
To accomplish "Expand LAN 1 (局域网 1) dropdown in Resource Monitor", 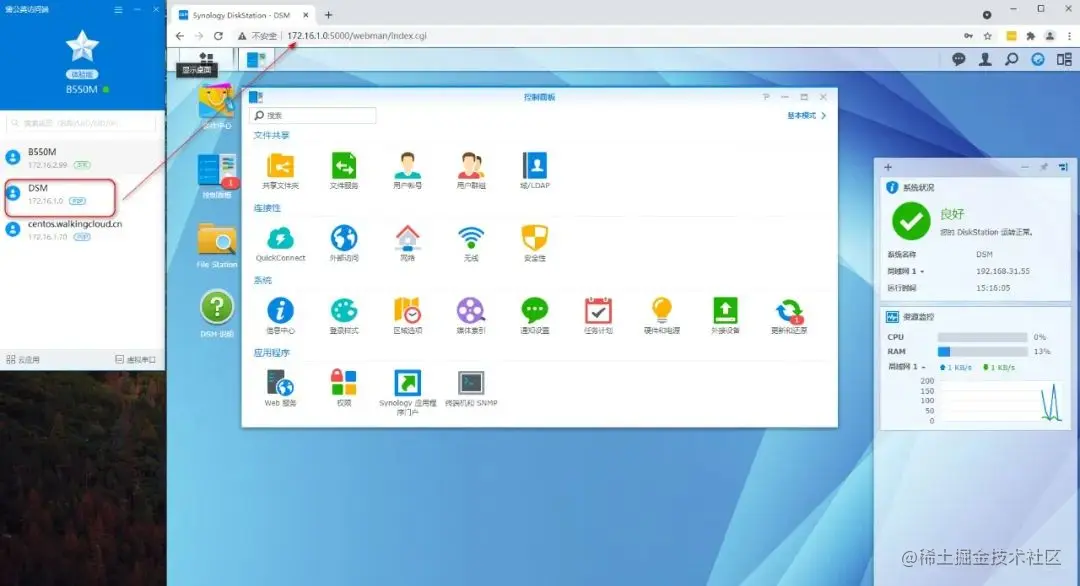I will pos(907,367).
